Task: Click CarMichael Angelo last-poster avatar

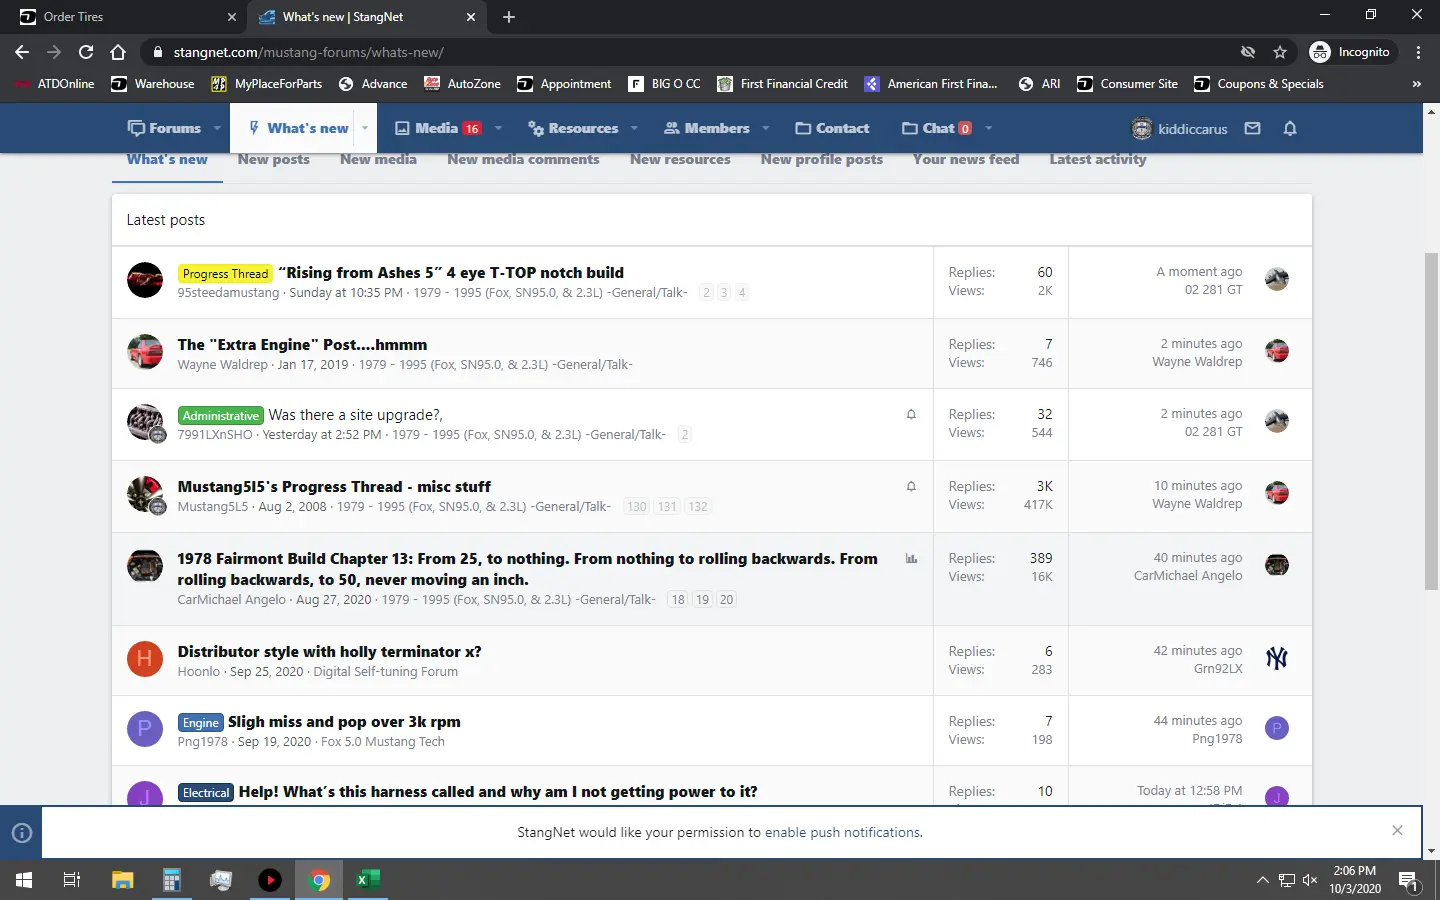Action: [x=1277, y=565]
